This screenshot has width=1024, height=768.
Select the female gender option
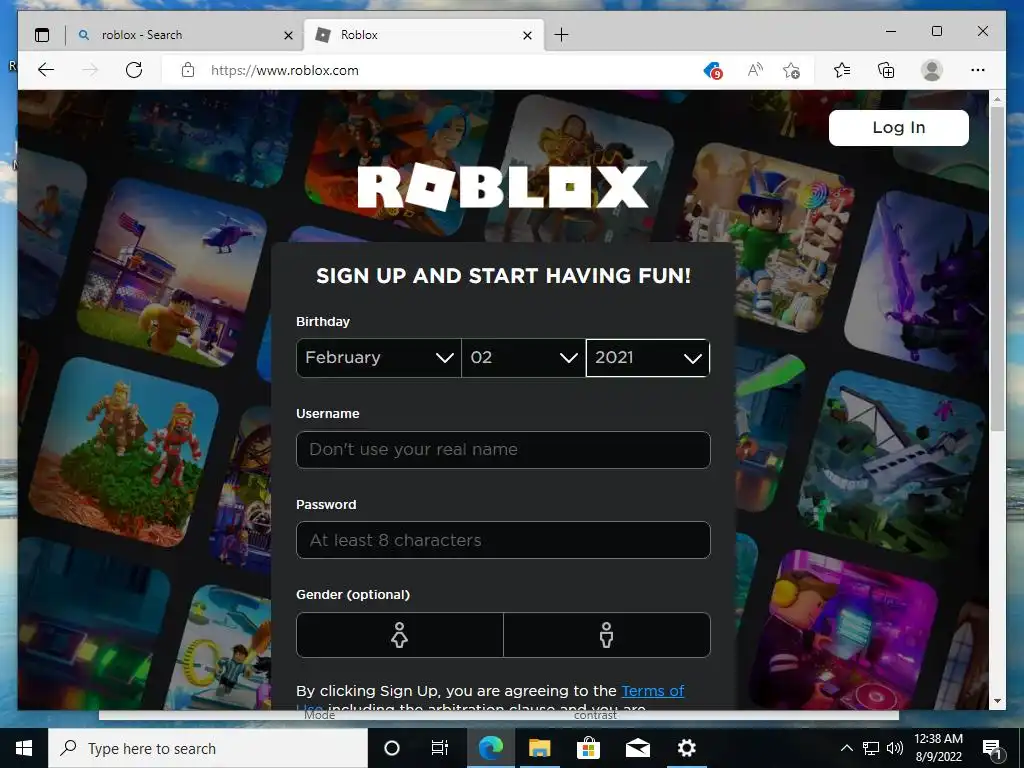[x=400, y=635]
